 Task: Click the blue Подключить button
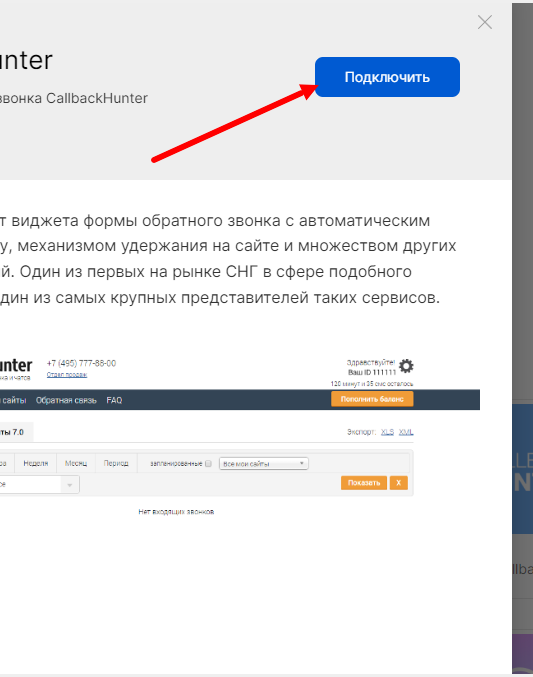point(387,77)
